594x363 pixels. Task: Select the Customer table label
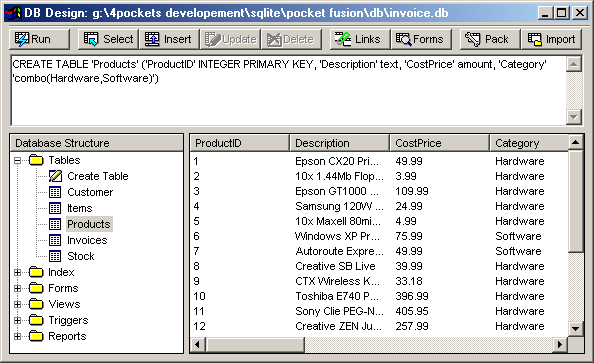90,192
